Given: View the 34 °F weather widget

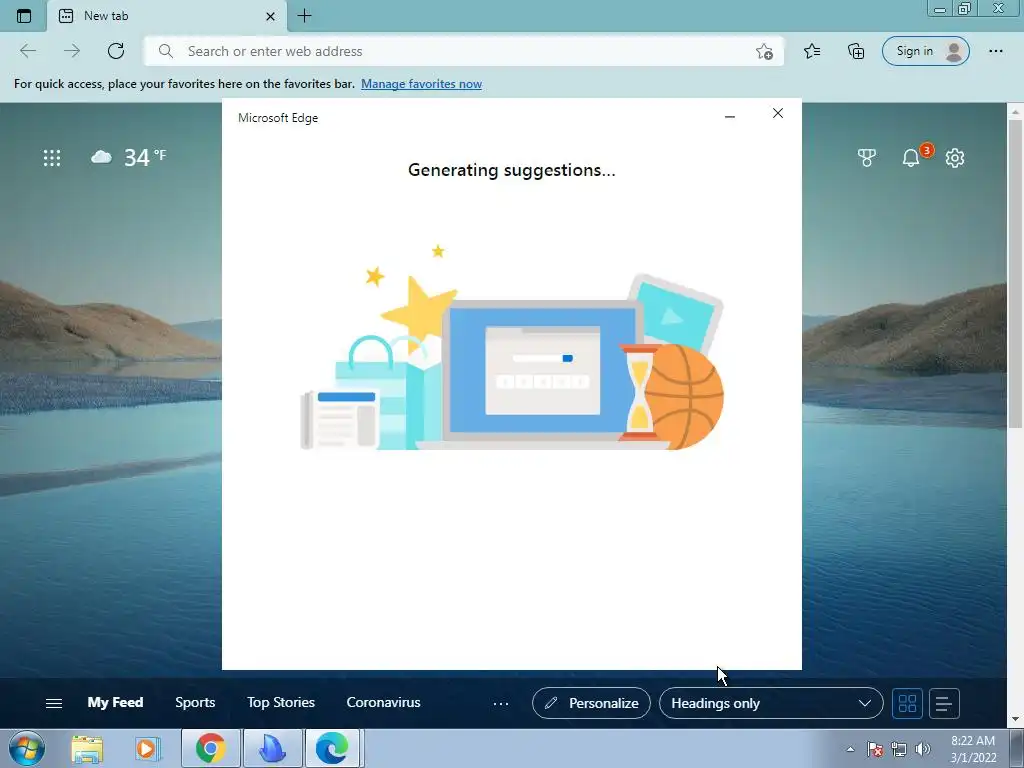Looking at the screenshot, I should (129, 157).
